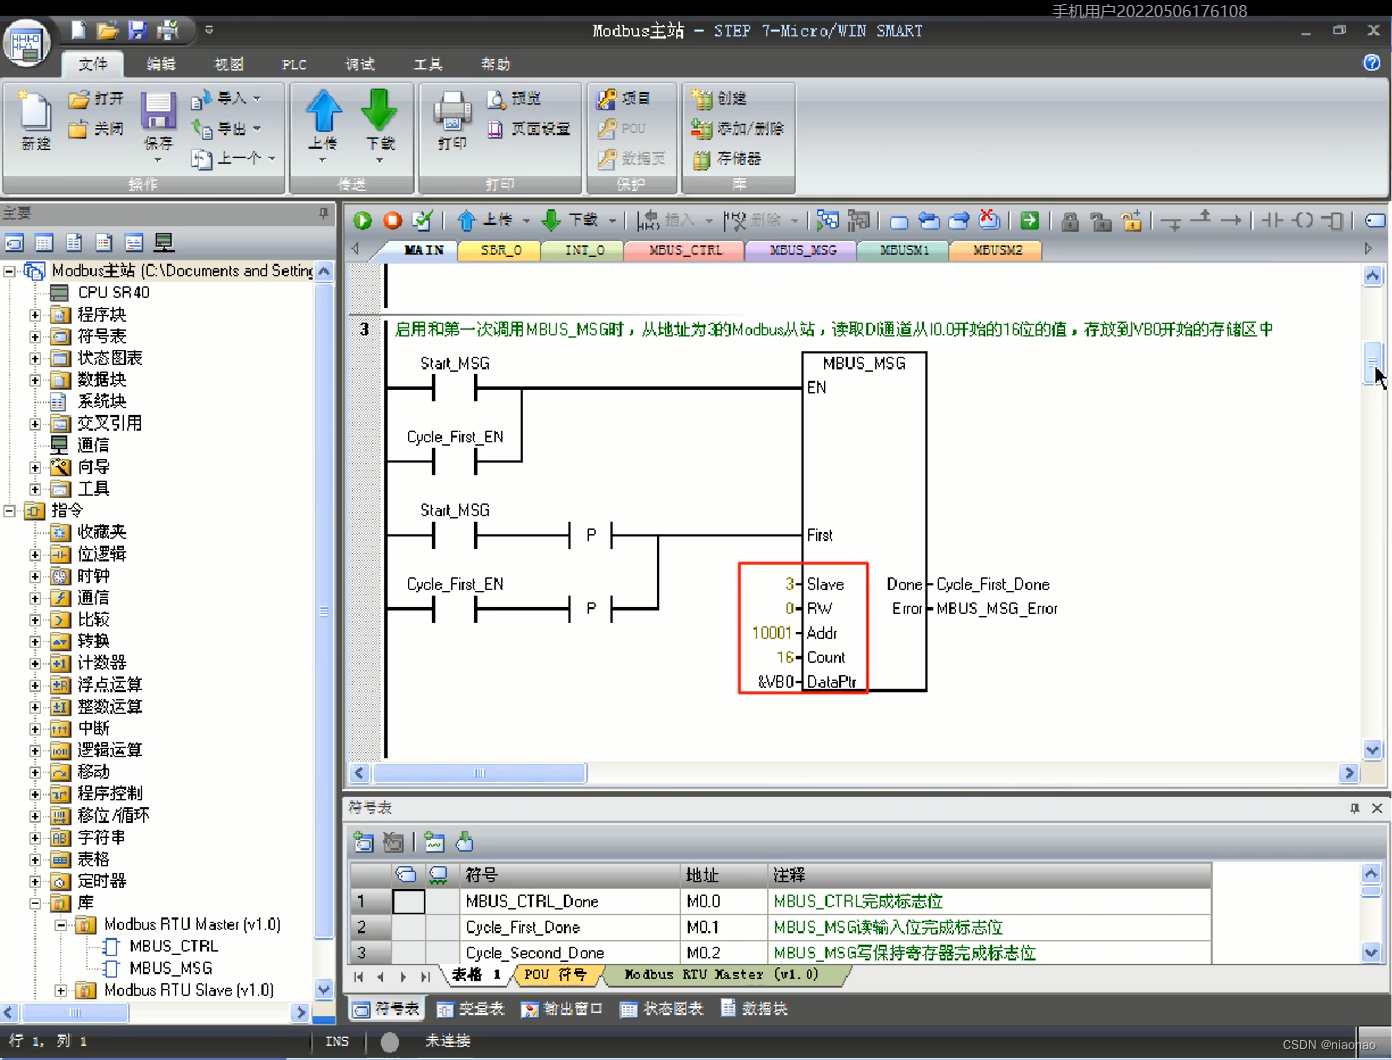Click the lock icon in editor toolbar

point(1070,221)
